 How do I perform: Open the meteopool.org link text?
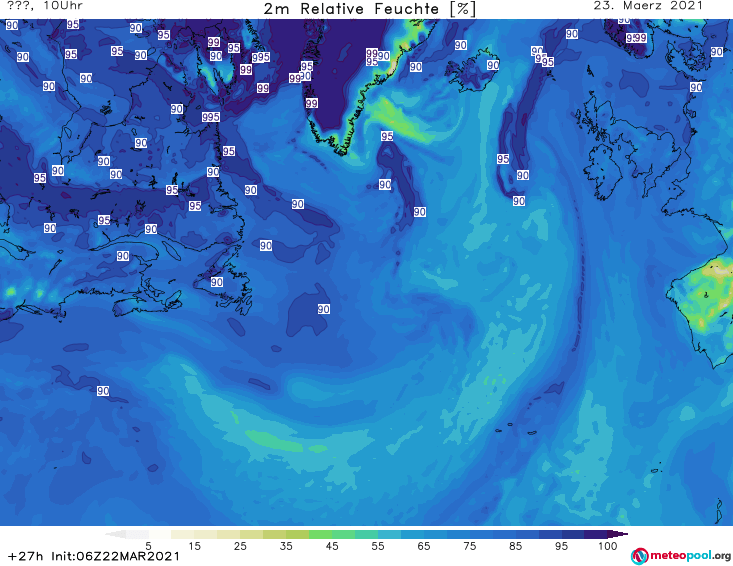click(690, 555)
